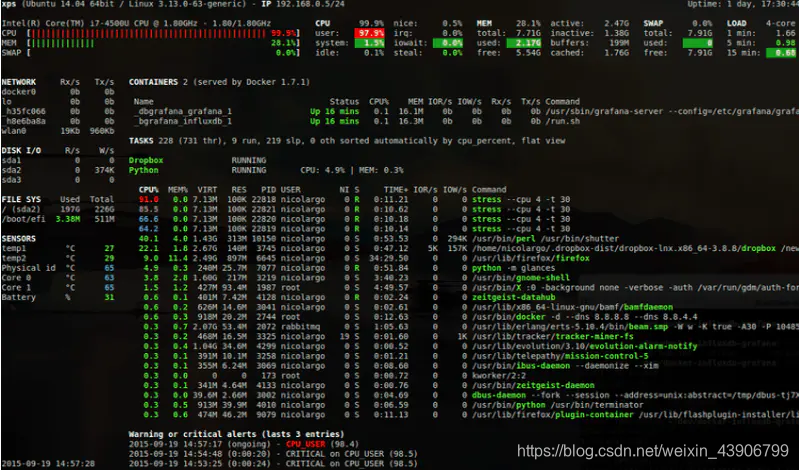Select the Battery sensor row

coord(58,297)
